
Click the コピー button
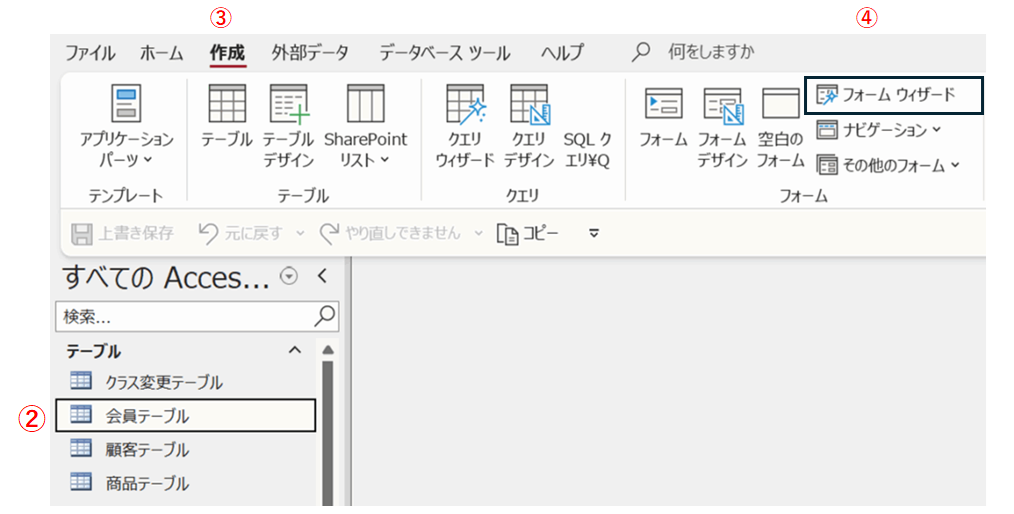(x=529, y=234)
